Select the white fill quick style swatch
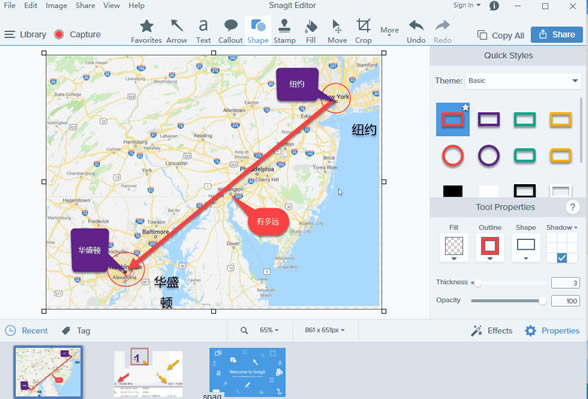The height and width of the screenshot is (399, 588). coord(489,191)
